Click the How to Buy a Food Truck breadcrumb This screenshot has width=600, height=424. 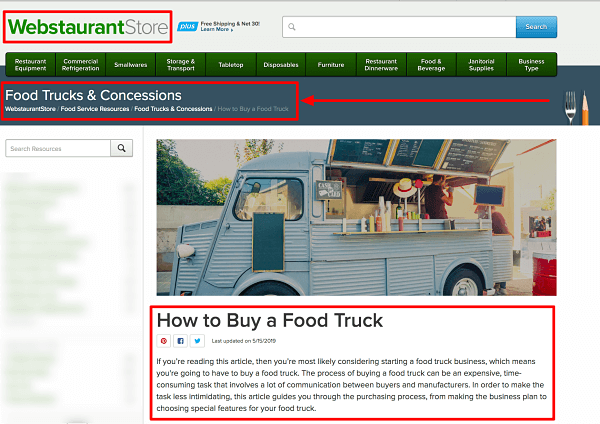pos(253,109)
